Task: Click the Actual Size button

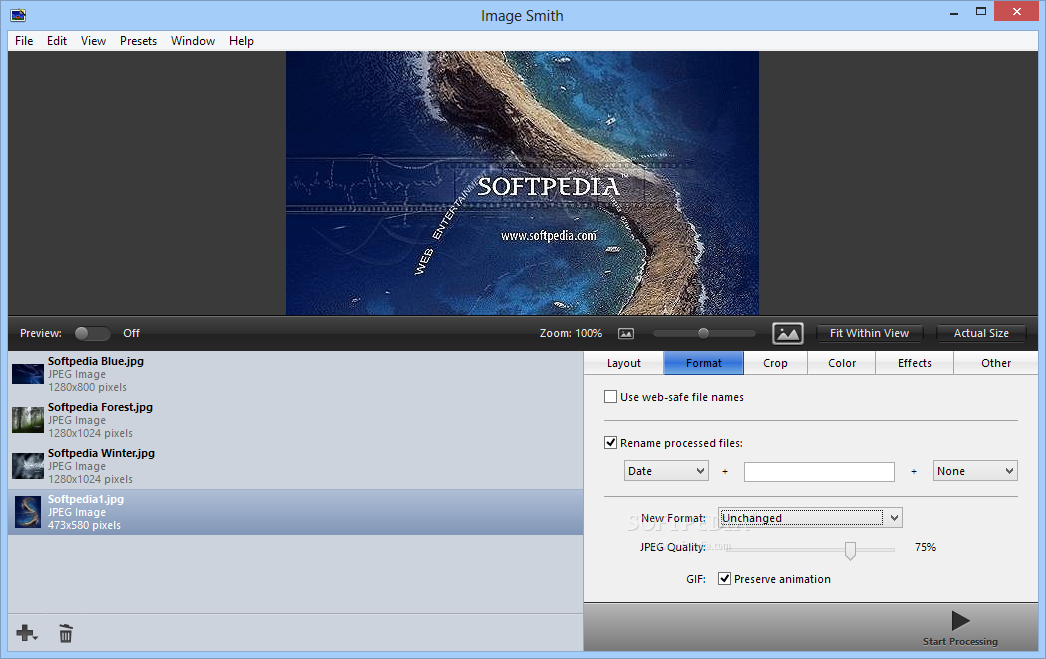Action: [981, 333]
